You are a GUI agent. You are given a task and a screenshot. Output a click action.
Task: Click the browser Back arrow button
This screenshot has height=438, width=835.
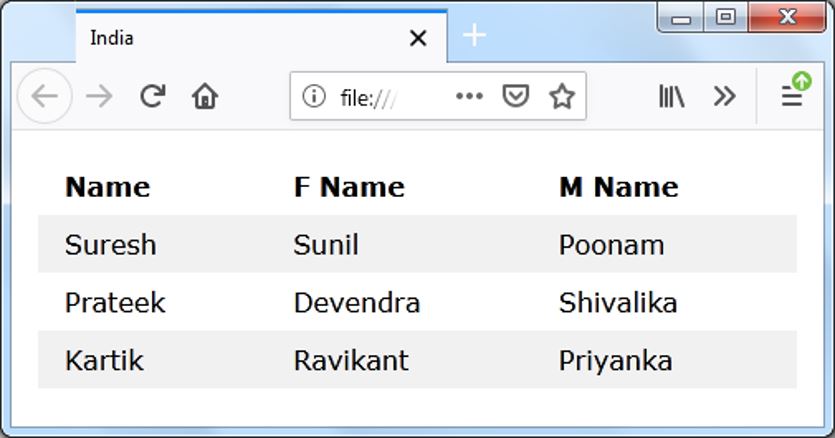43,96
